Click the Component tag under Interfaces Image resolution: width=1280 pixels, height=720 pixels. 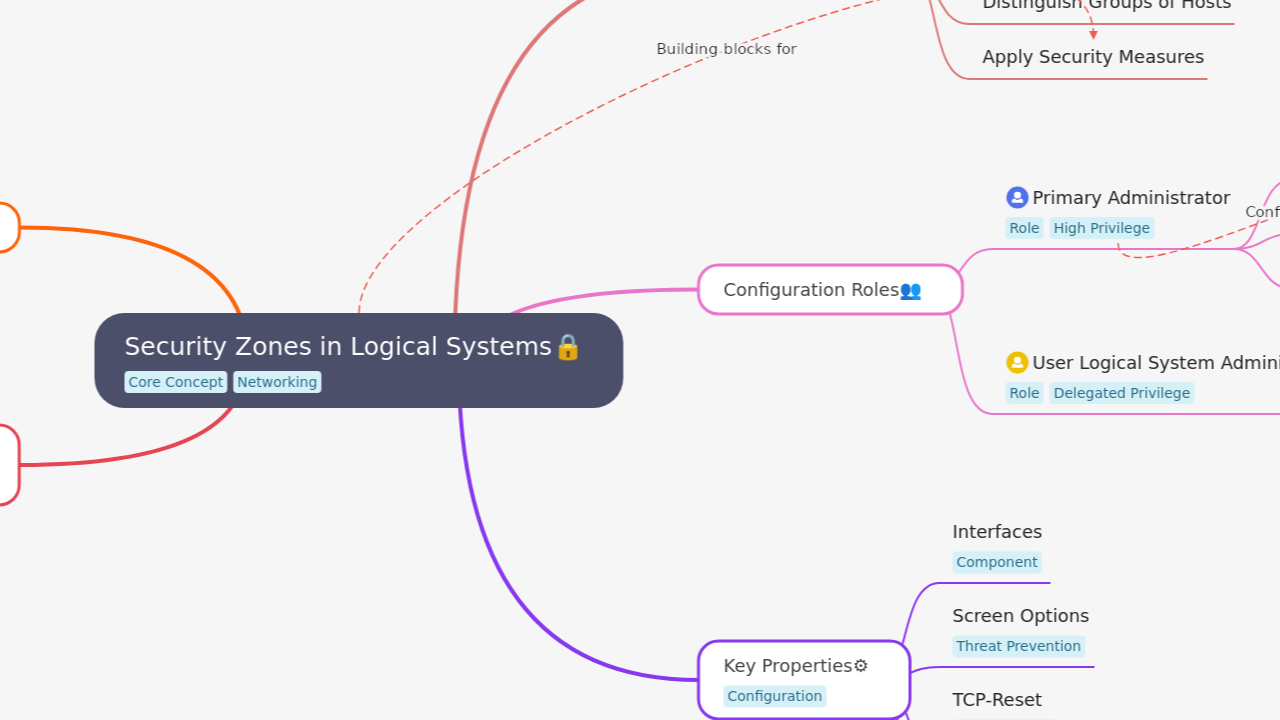997,562
